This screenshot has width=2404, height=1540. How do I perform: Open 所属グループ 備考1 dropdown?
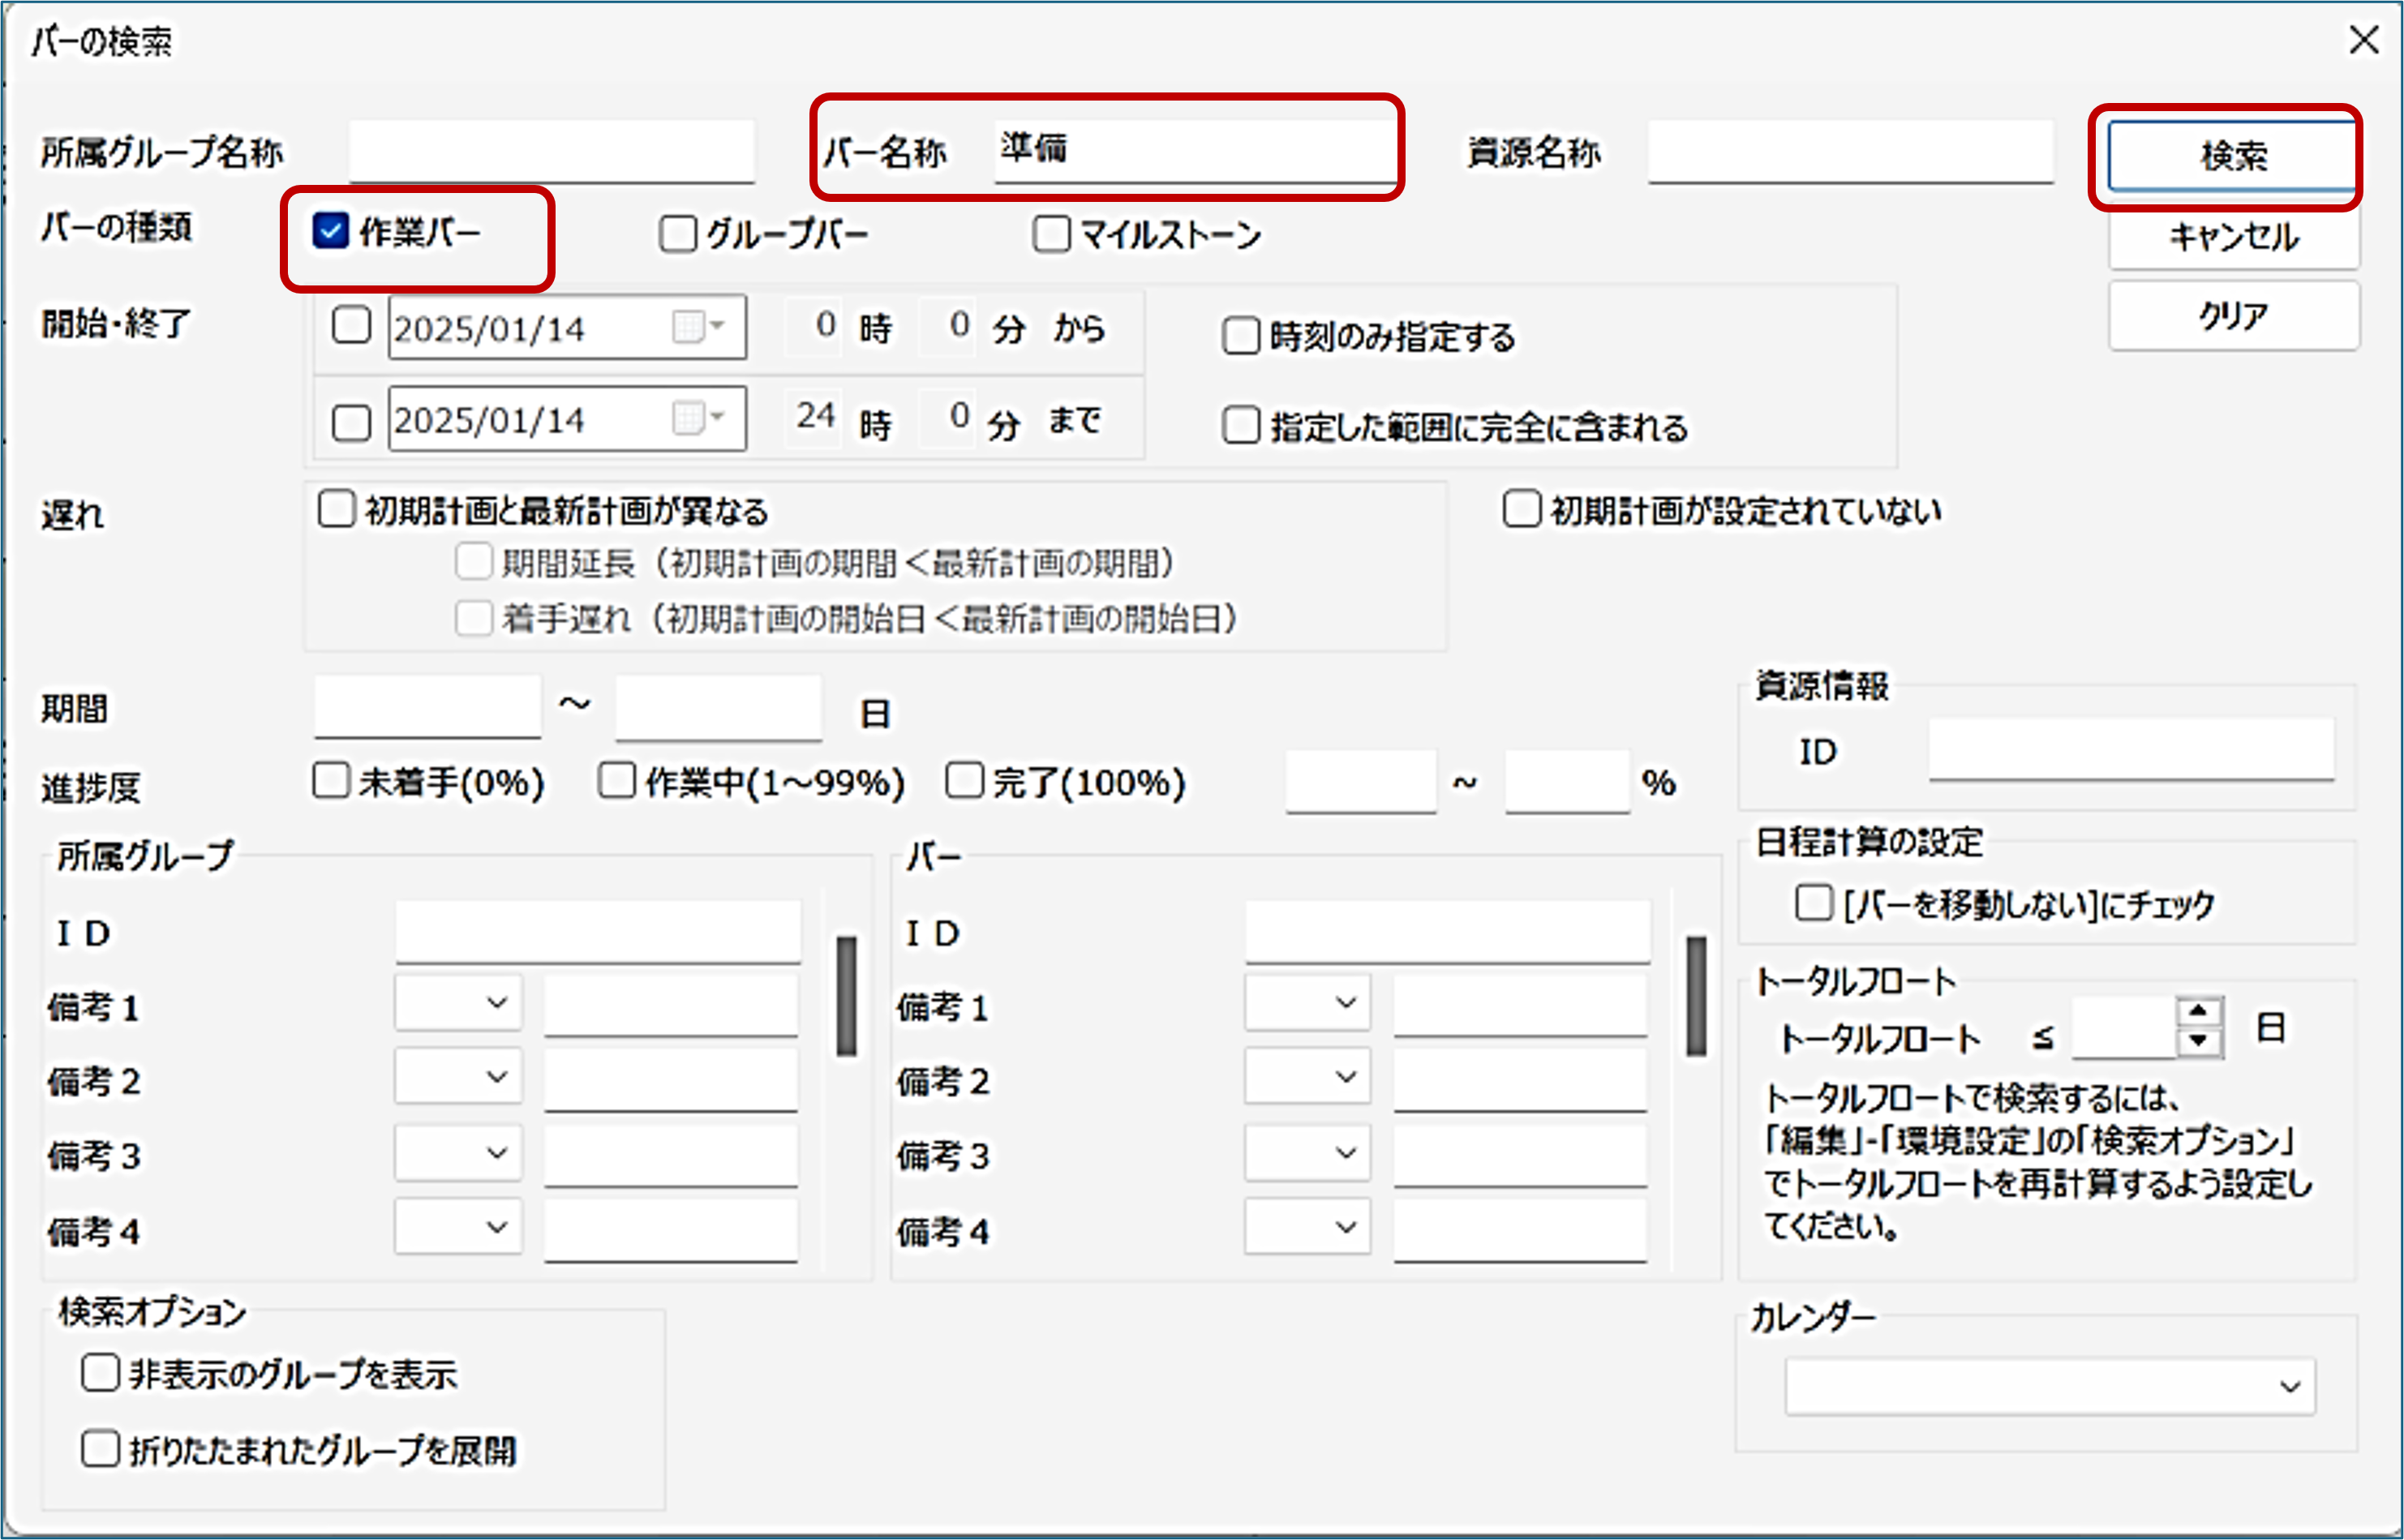click(459, 1003)
